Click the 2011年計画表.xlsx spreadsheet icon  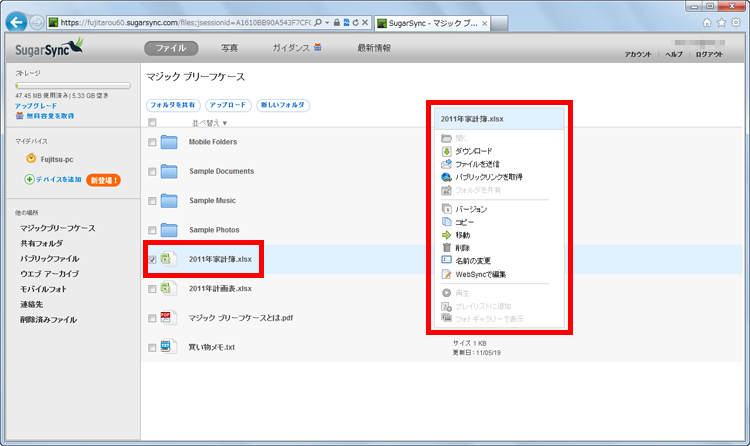(x=168, y=289)
